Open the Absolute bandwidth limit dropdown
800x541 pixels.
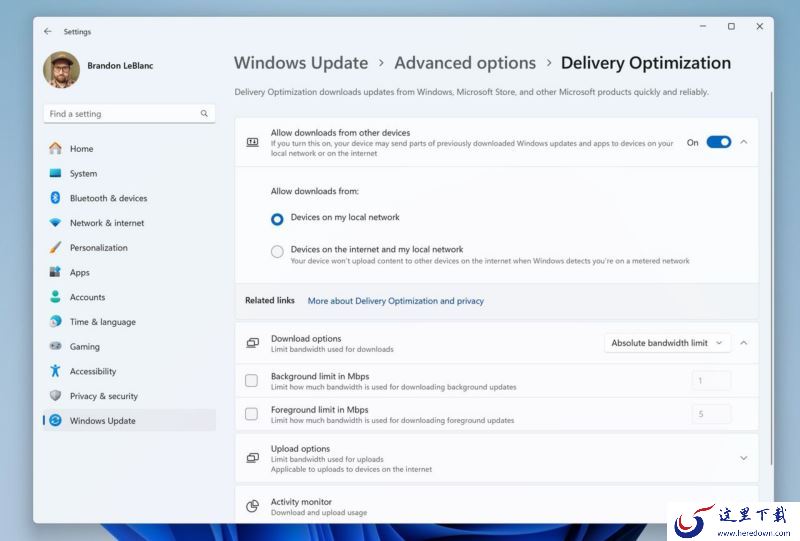[667, 343]
